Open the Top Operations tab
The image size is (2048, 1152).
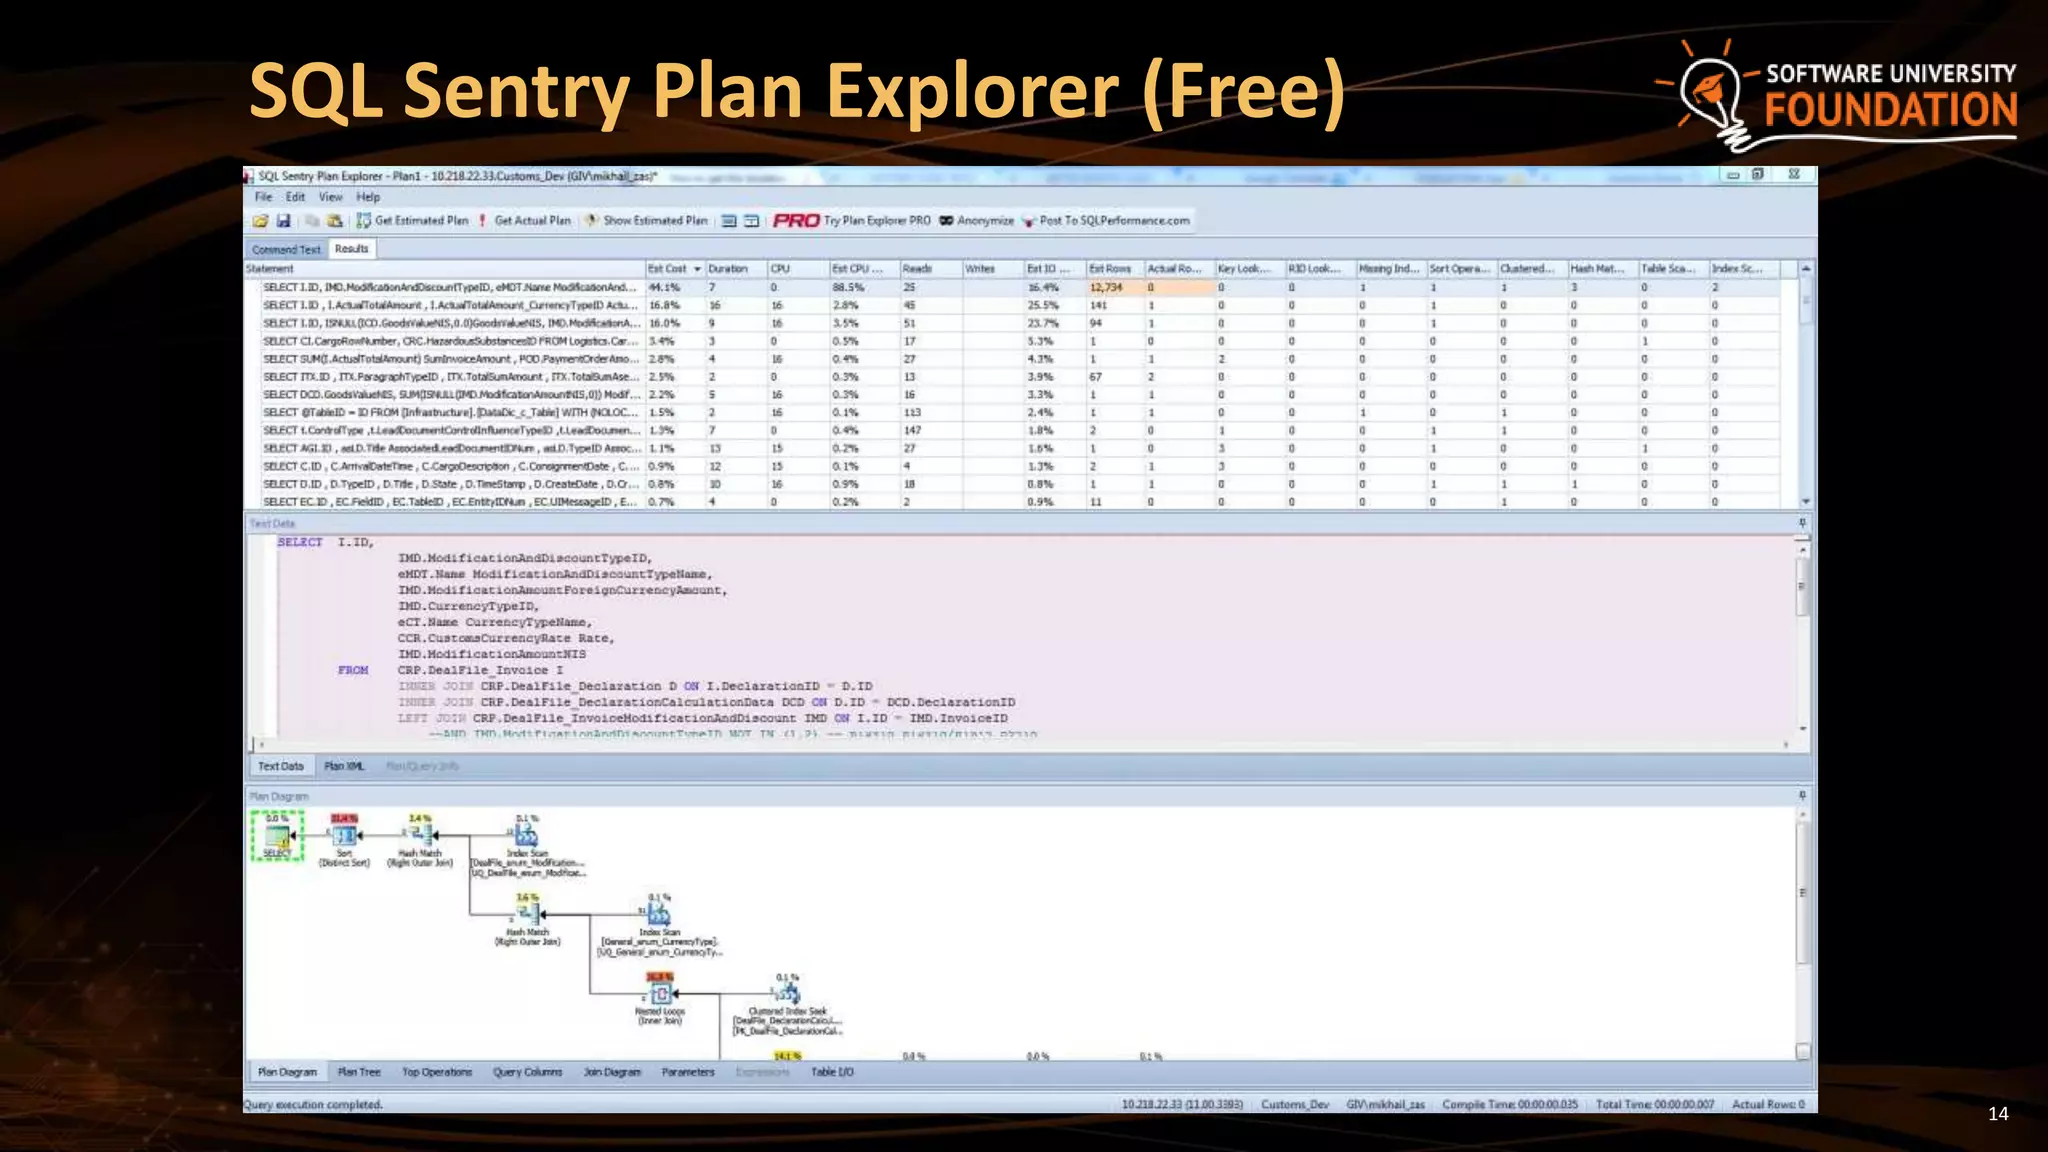coord(437,1072)
